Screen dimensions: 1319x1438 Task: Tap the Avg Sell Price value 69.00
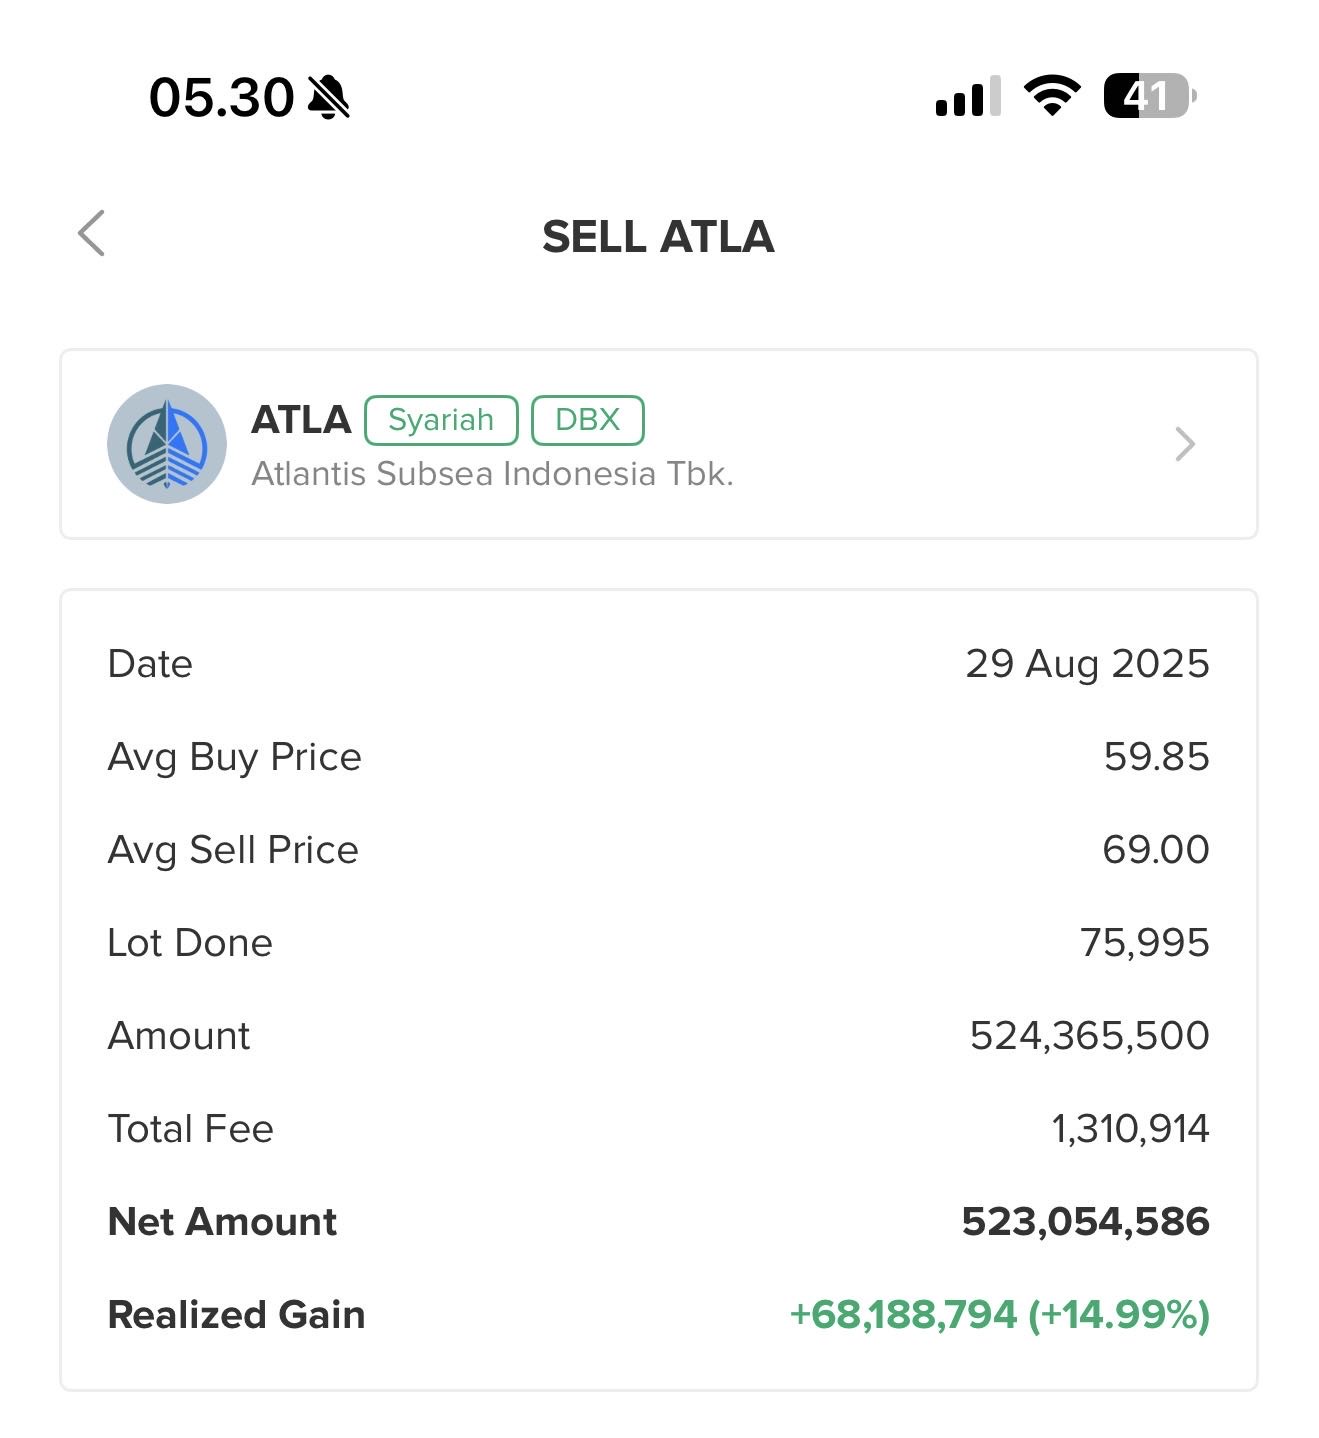[1156, 850]
